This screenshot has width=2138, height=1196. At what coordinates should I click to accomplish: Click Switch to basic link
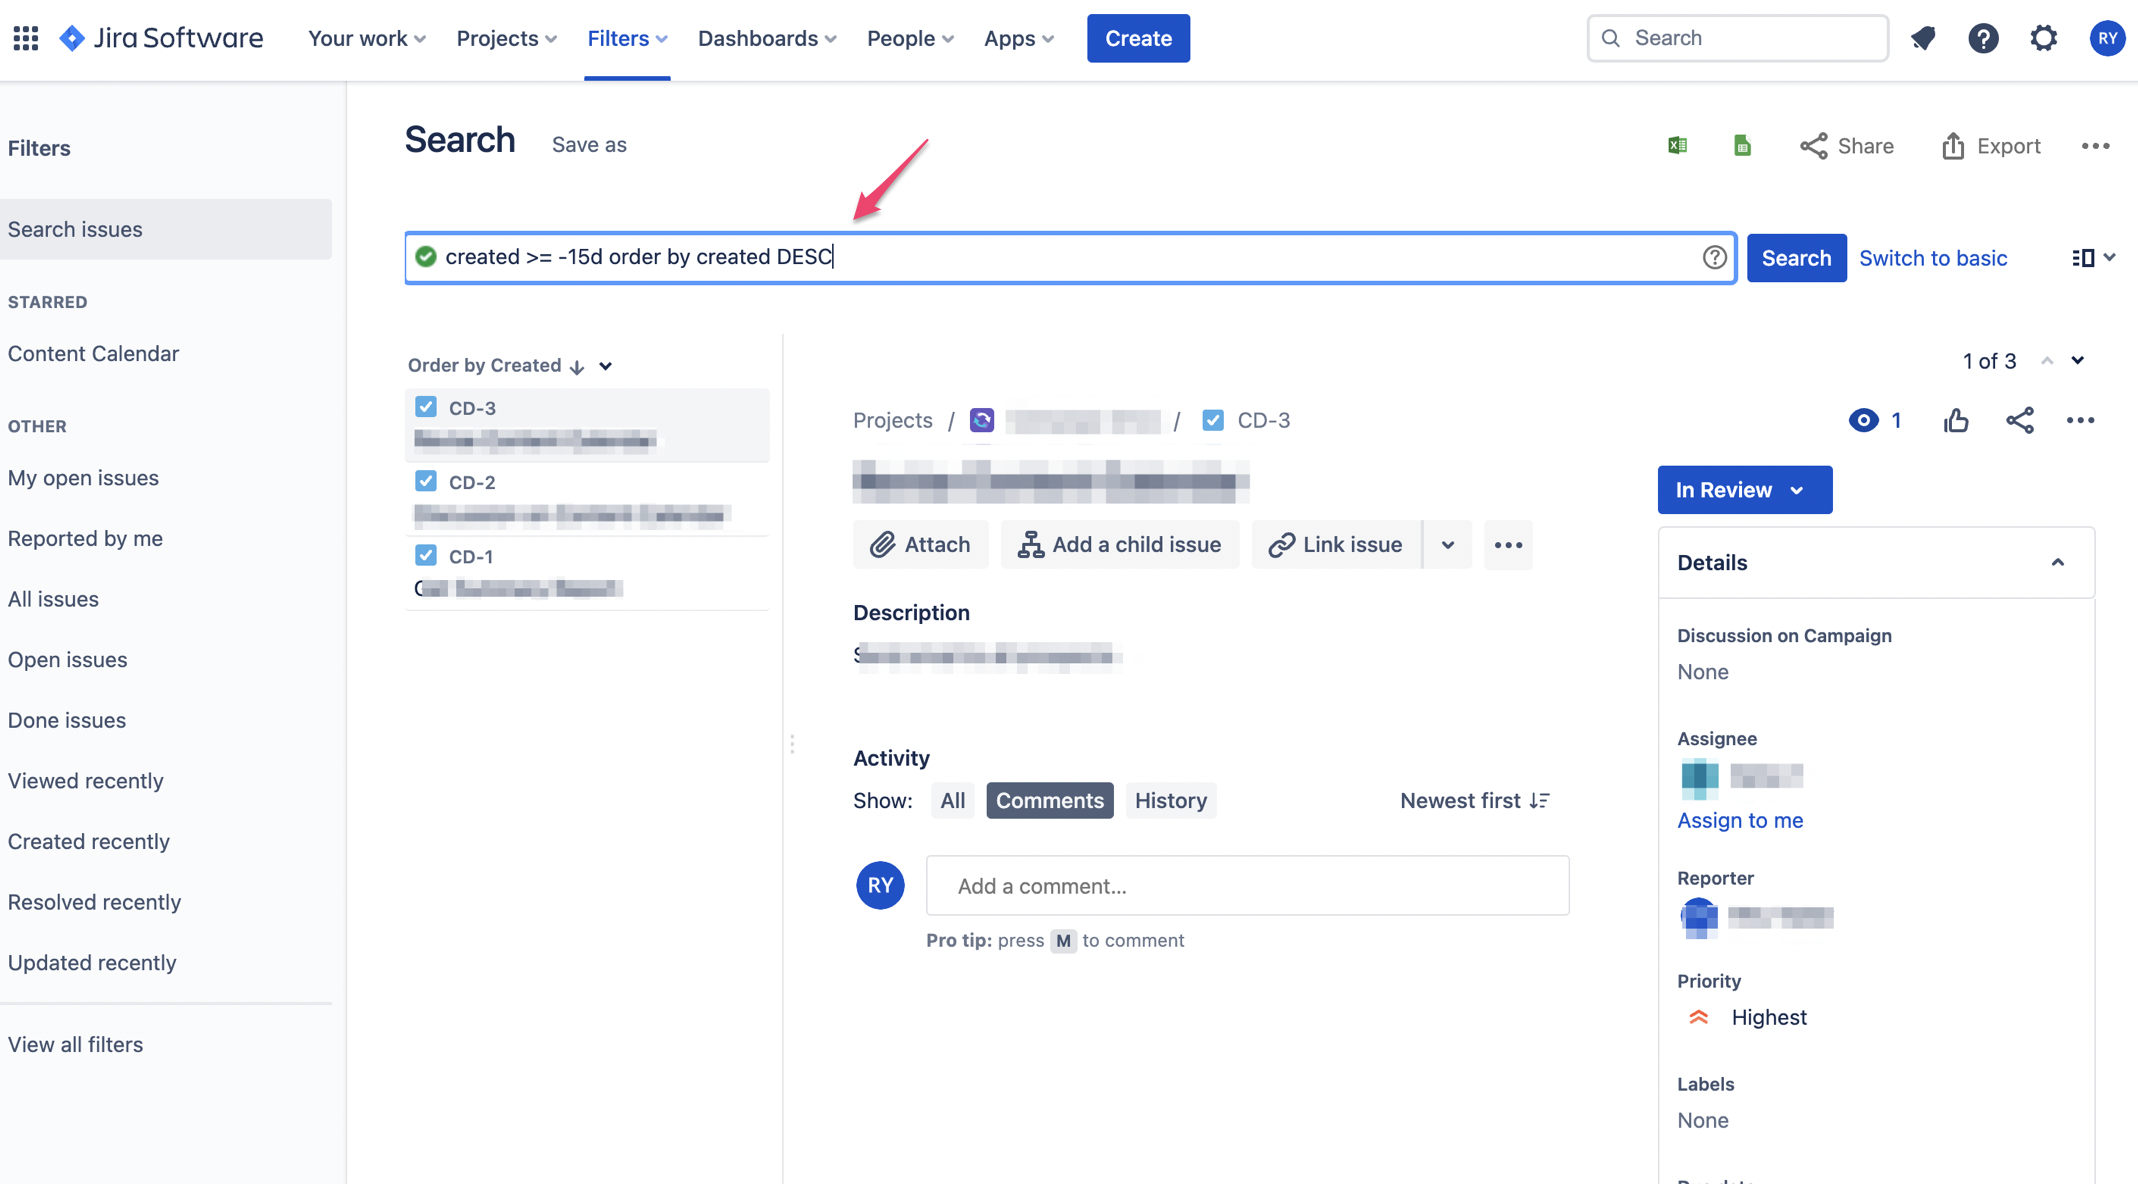click(x=1932, y=258)
